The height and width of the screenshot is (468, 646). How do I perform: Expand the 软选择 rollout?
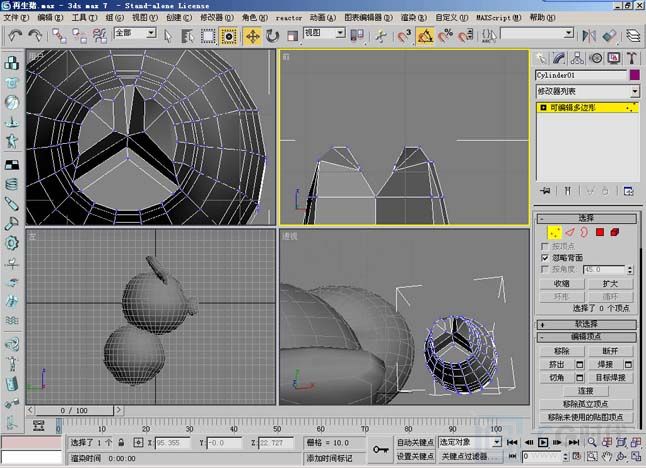pyautogui.click(x=586, y=324)
